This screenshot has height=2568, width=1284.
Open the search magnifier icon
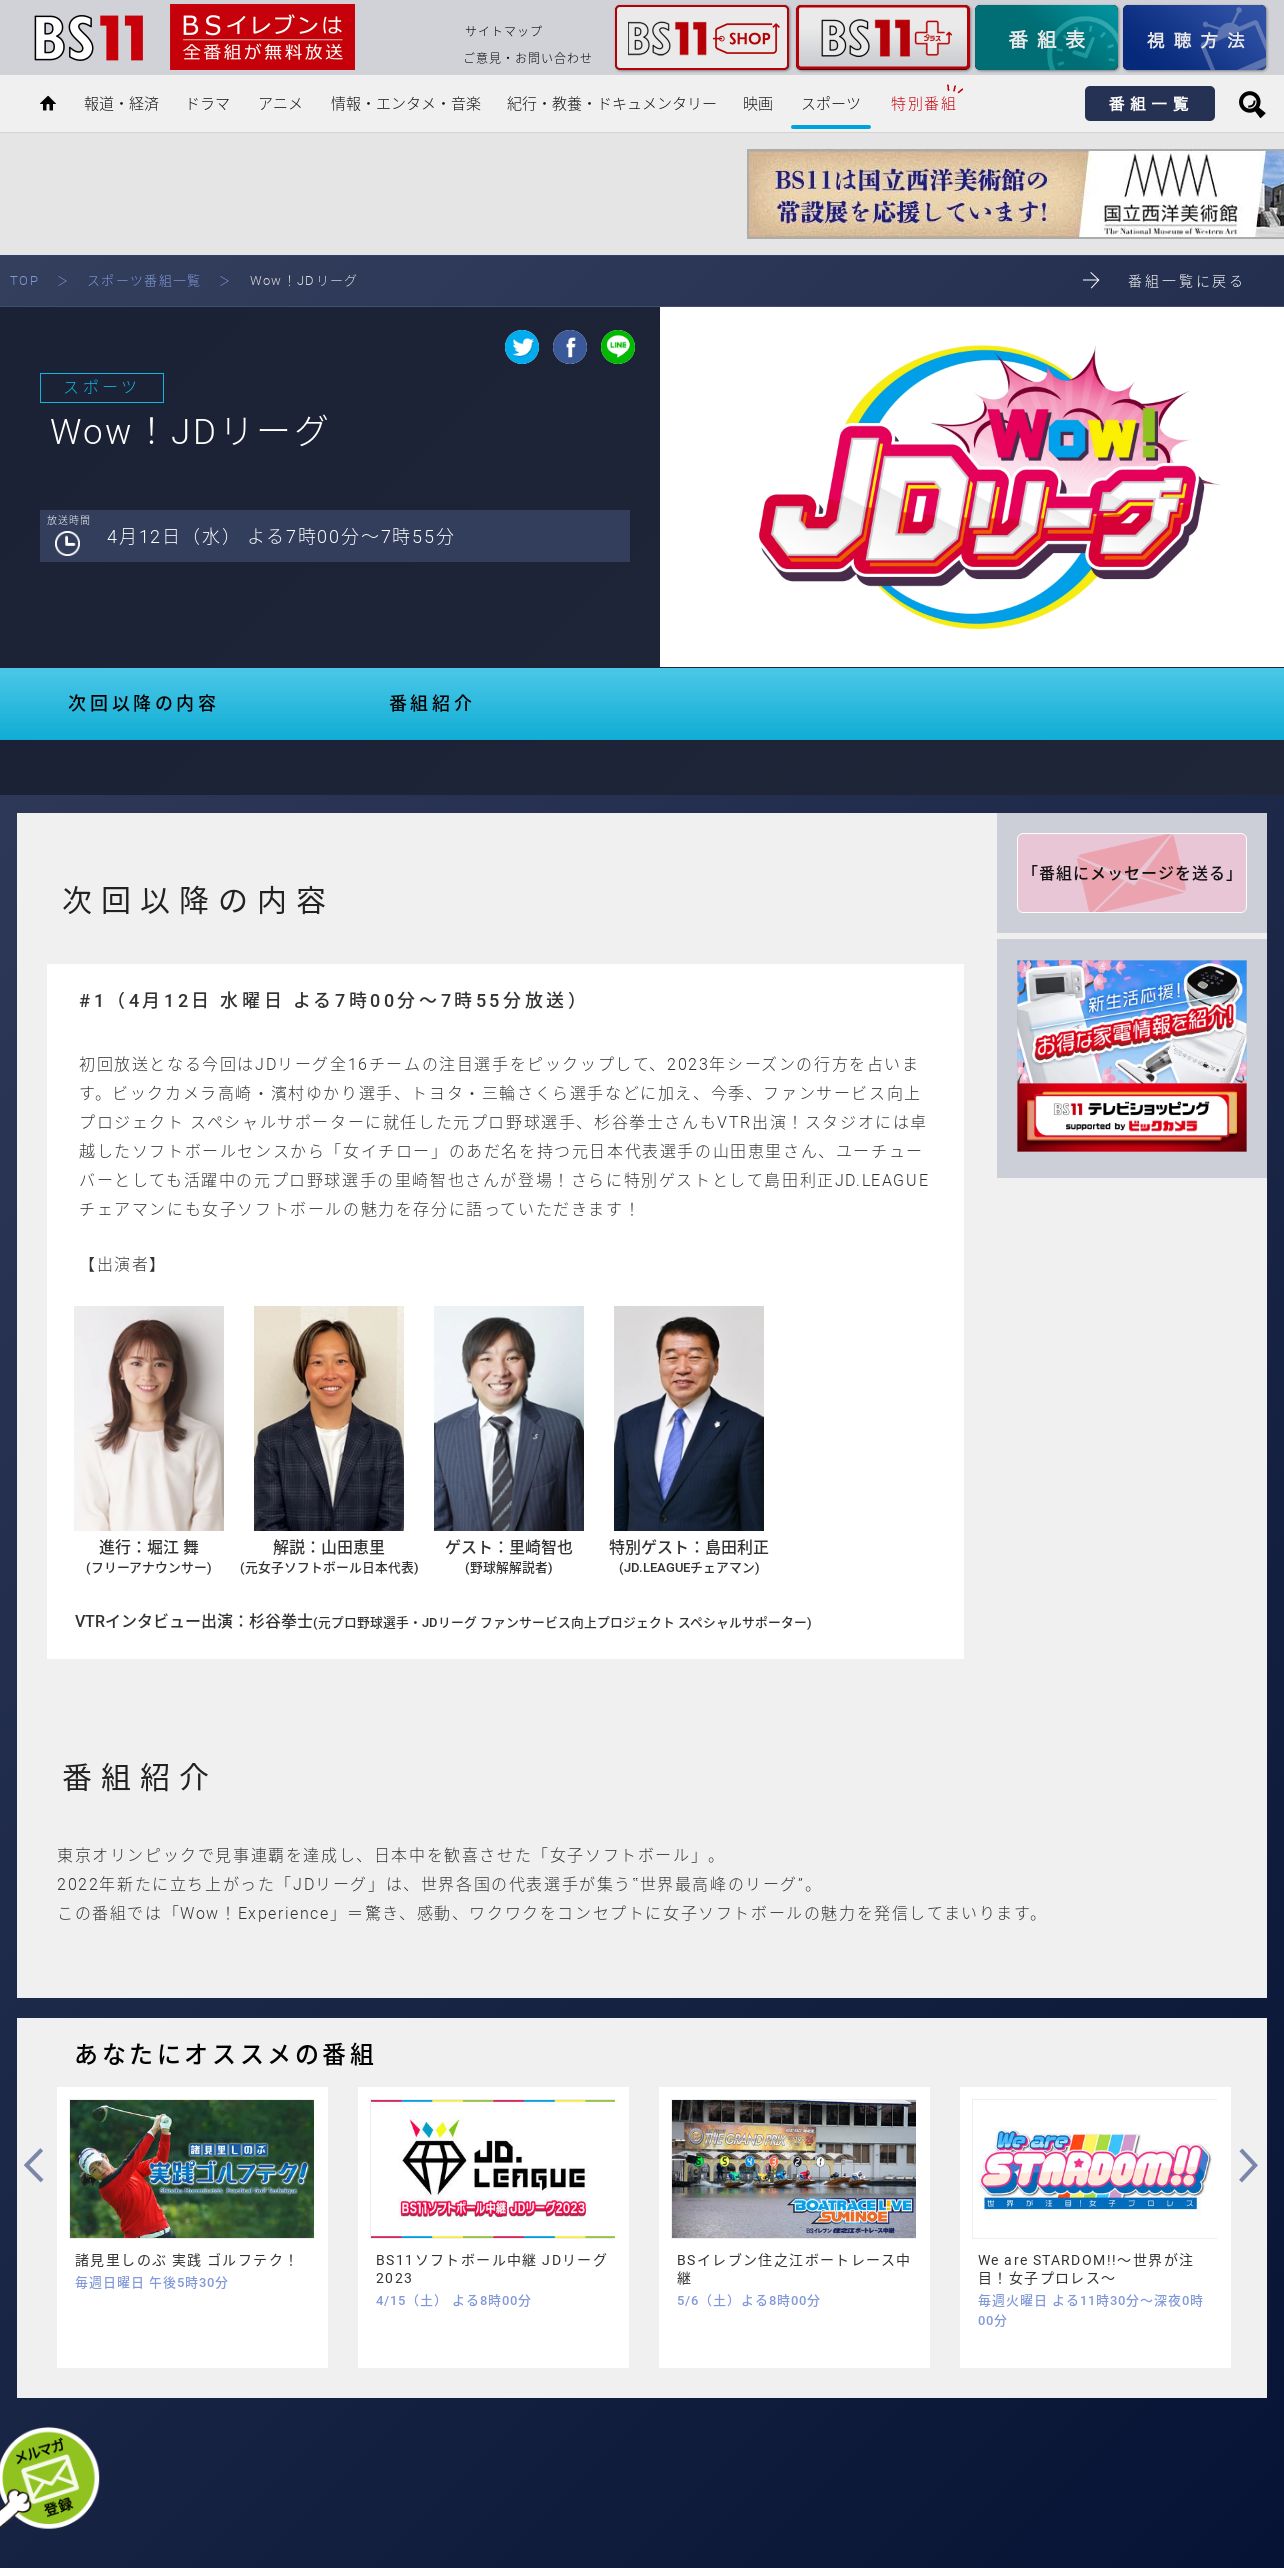pos(1251,104)
